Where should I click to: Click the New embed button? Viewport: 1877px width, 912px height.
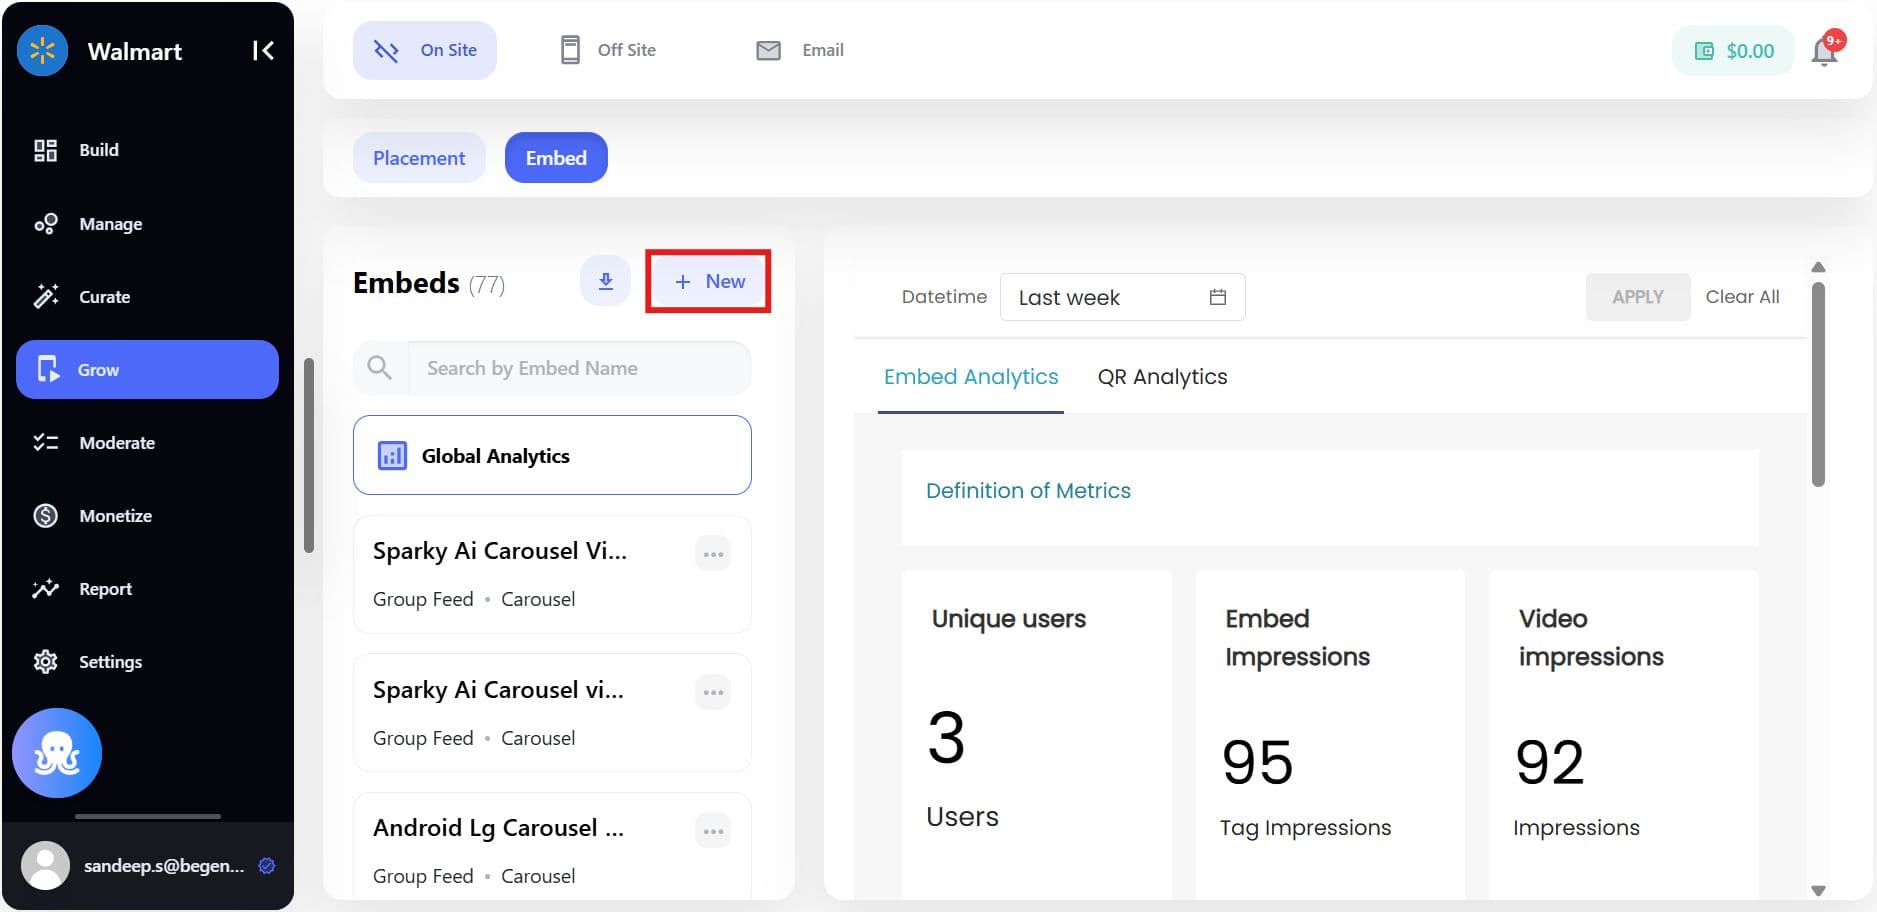tap(708, 282)
